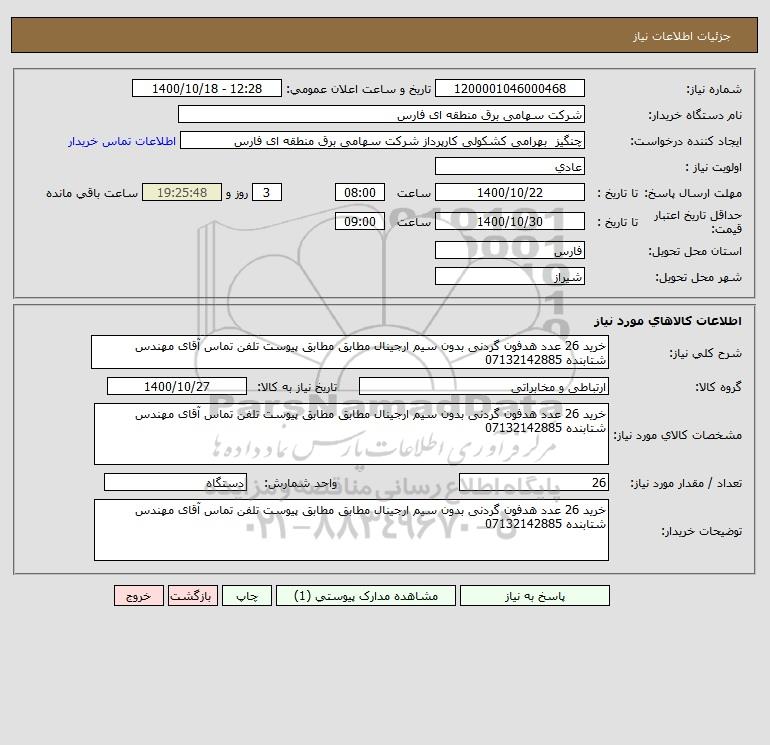Click the مشخصات کالای مورد نیاز label
770x745 pixels.
tap(678, 435)
